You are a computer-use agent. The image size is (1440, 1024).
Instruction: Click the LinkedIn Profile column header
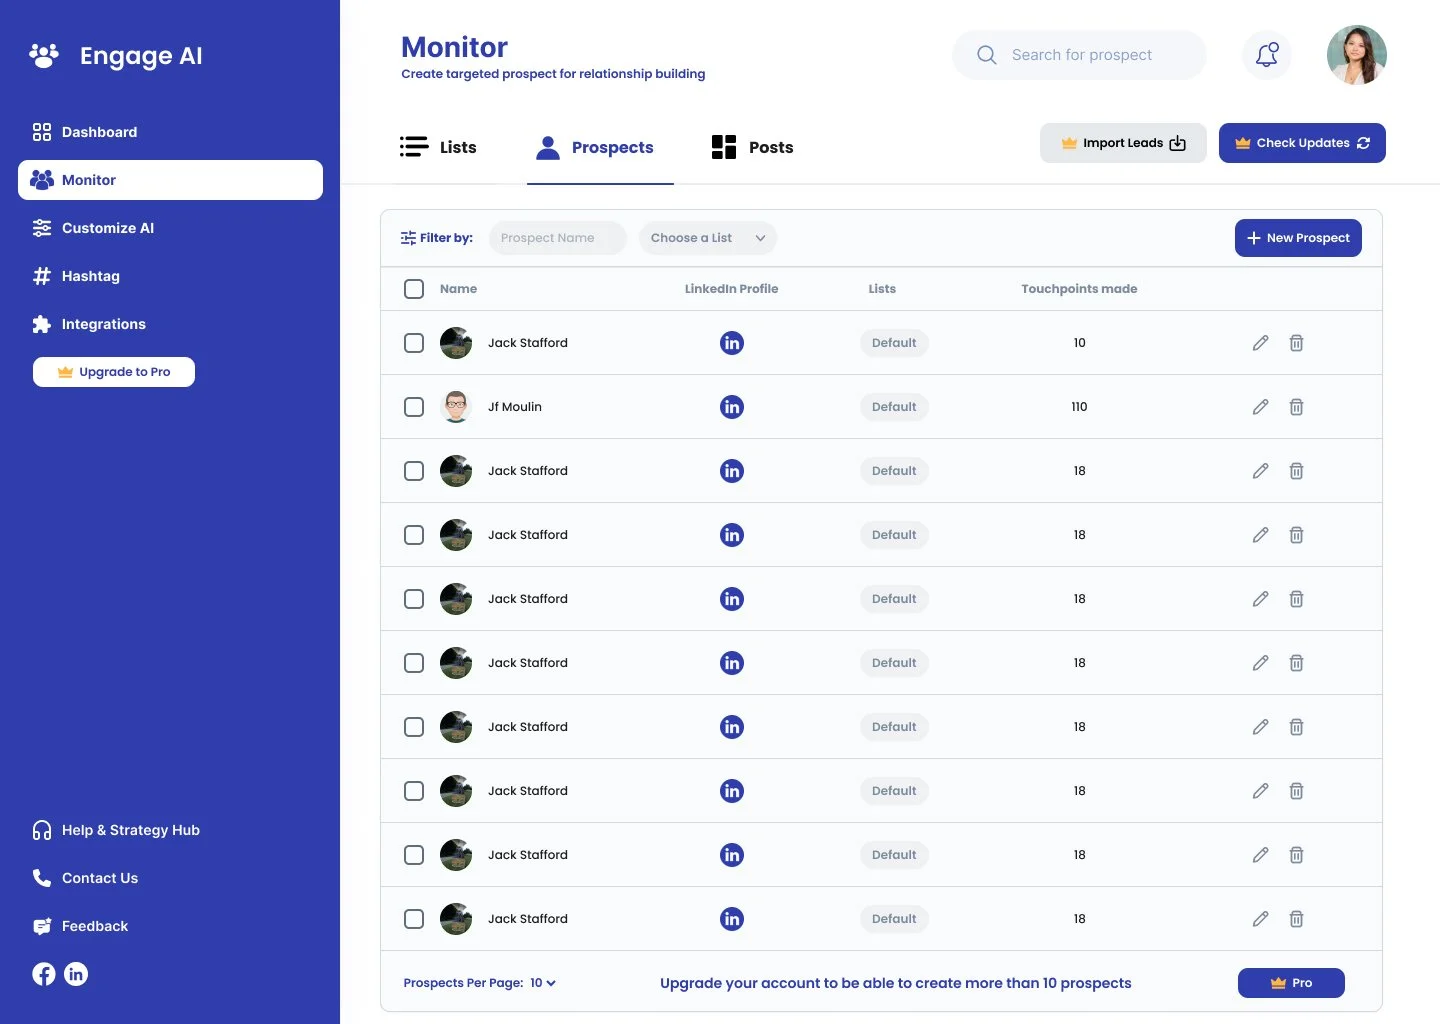coord(731,289)
